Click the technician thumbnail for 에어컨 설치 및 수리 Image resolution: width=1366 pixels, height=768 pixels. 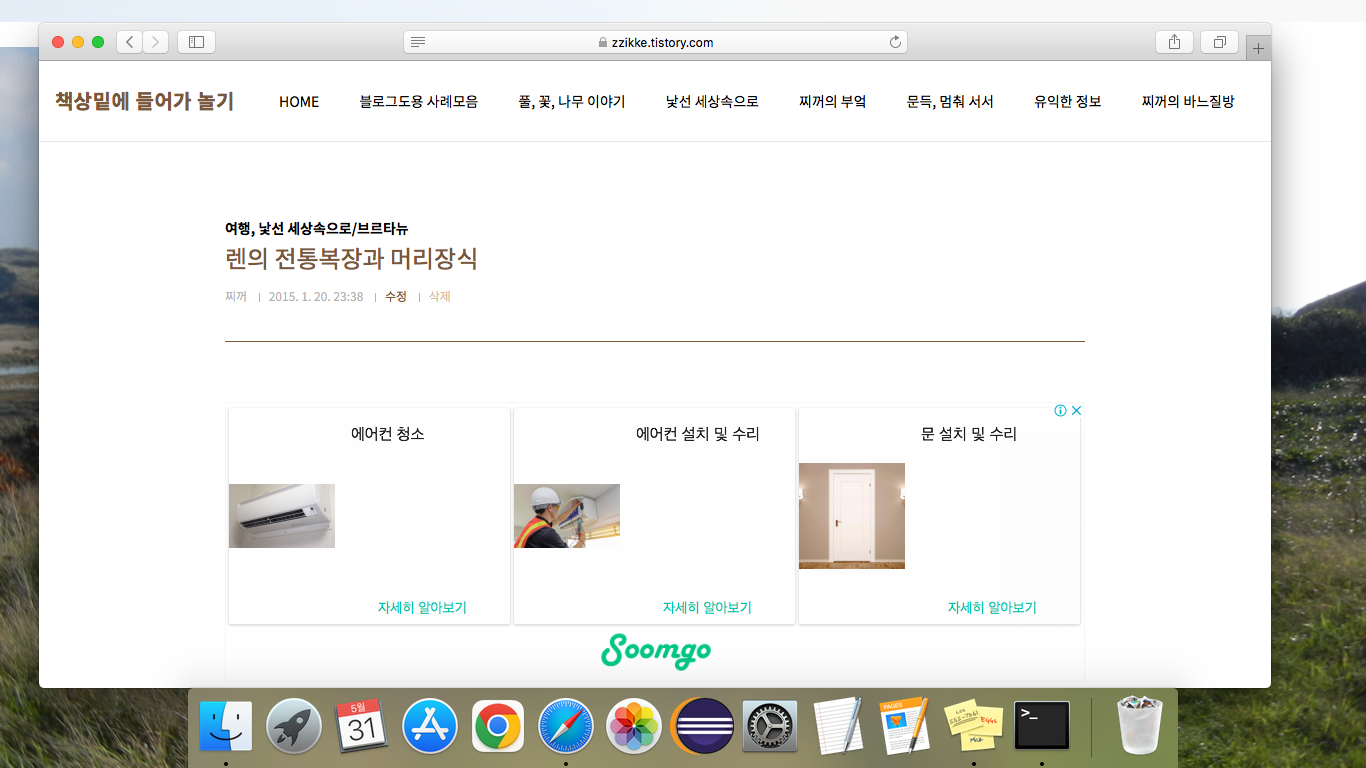pyautogui.click(x=567, y=516)
